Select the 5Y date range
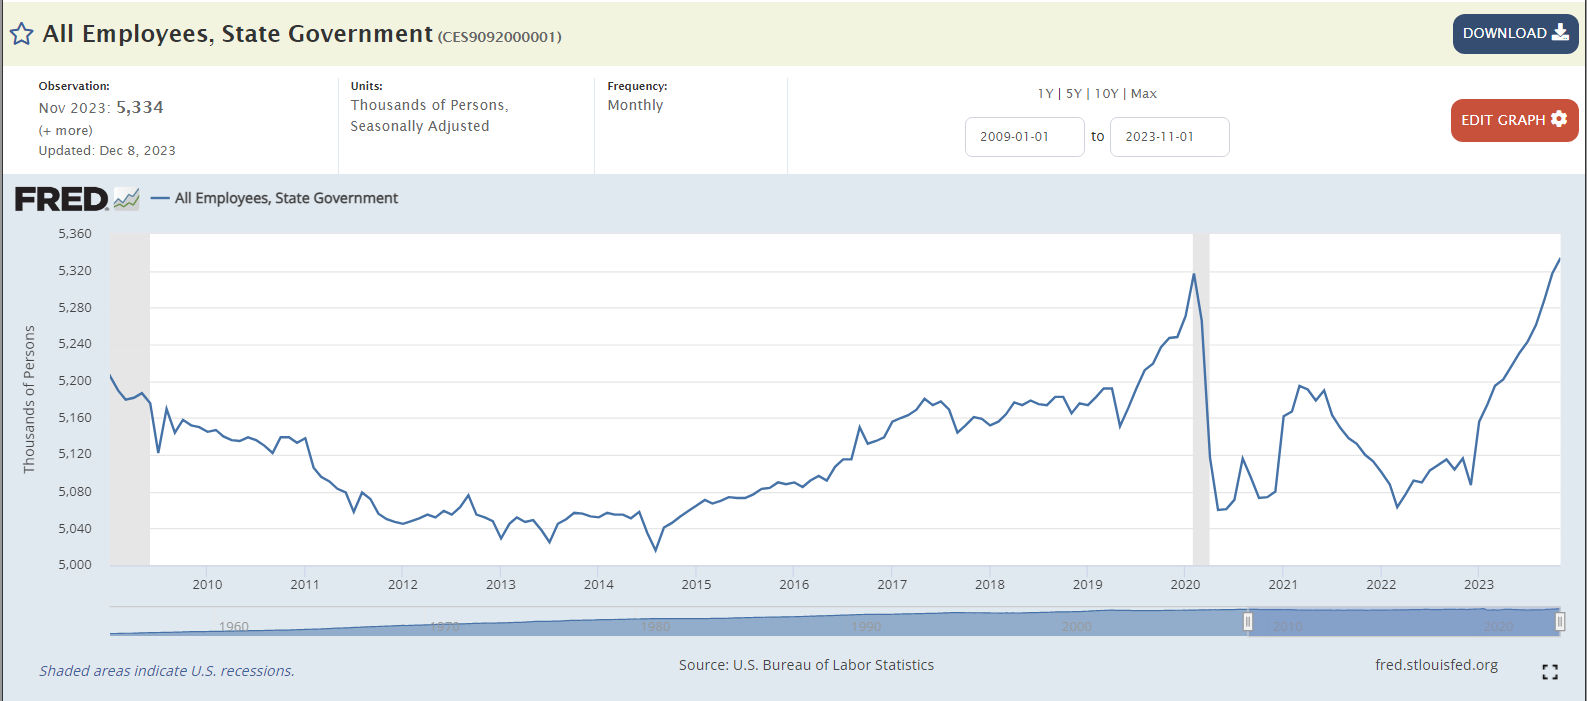Image resolution: width=1587 pixels, height=701 pixels. pyautogui.click(x=1074, y=94)
